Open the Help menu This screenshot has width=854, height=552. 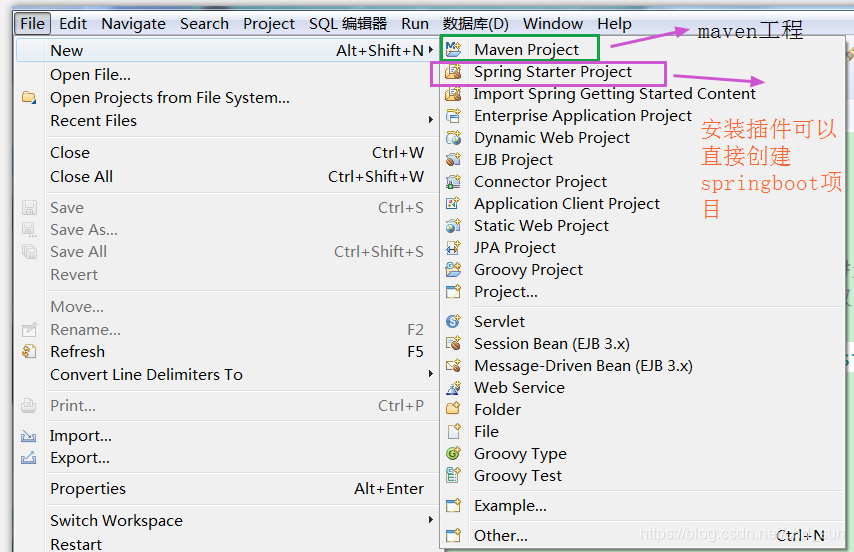click(614, 23)
